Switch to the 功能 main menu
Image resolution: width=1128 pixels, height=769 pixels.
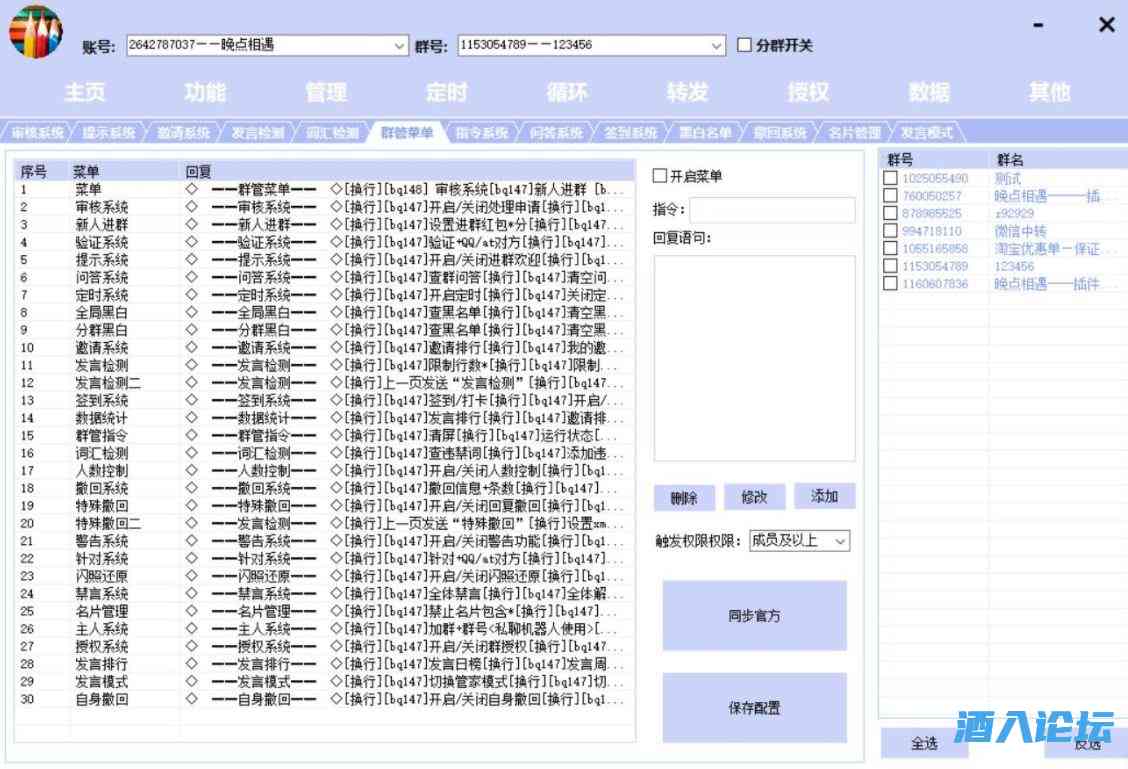click(205, 92)
